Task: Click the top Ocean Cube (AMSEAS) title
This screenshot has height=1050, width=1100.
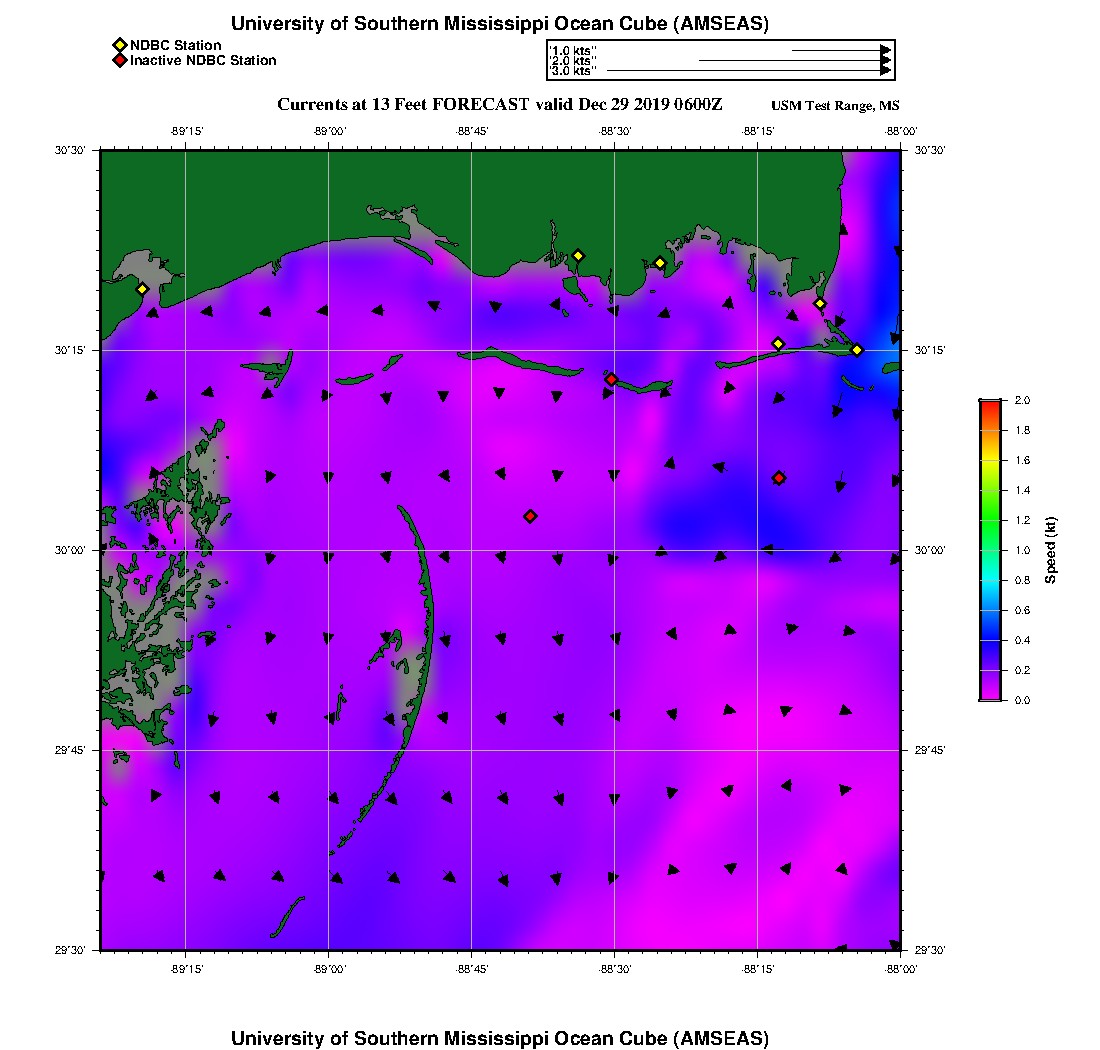Action: point(500,24)
